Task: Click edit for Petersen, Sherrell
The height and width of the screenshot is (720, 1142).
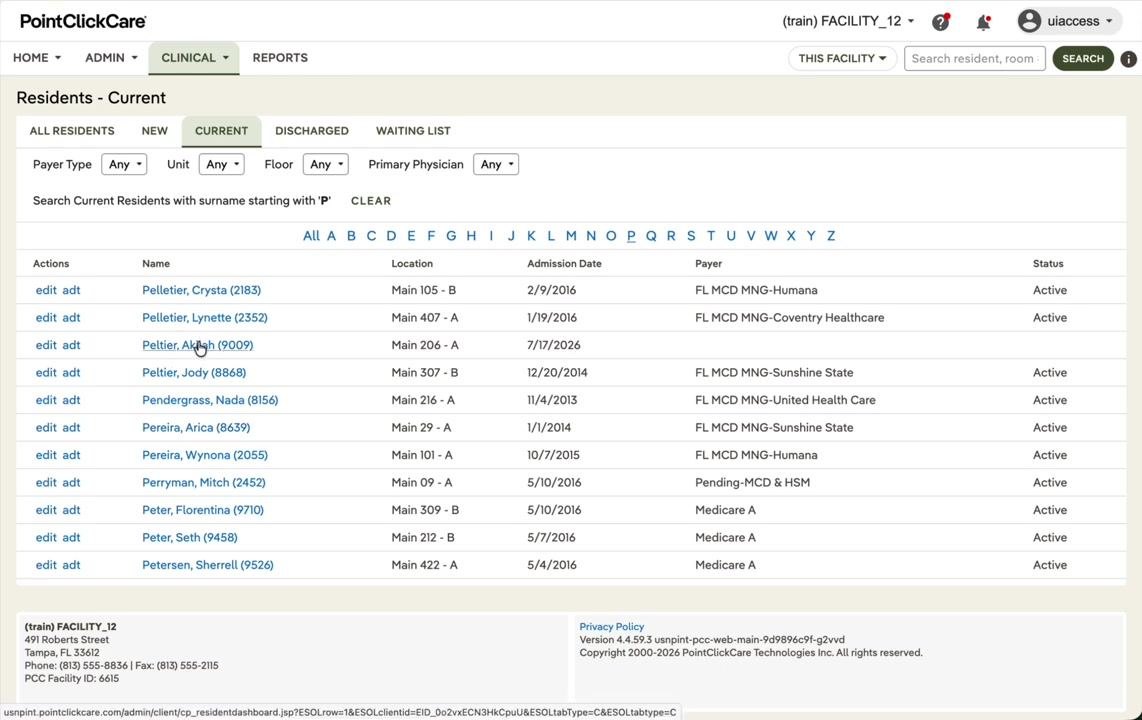Action: 46,565
